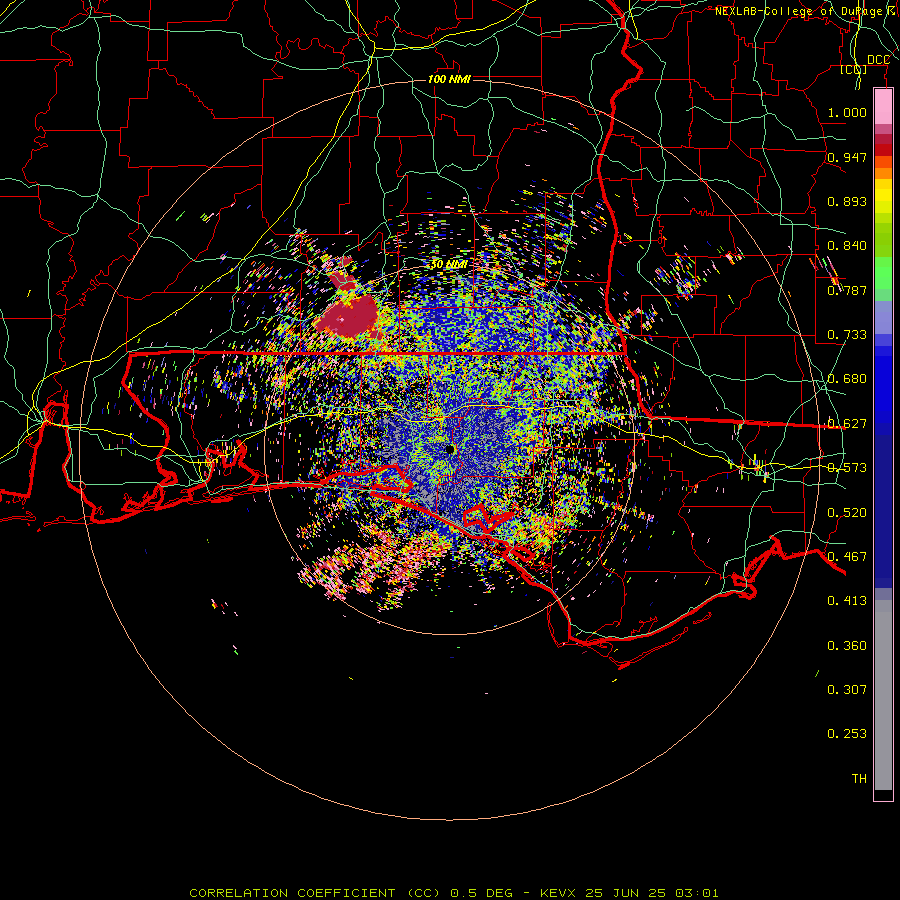Click the black radar site dot at center
Viewport: 900px width, 900px height.
tap(450, 449)
